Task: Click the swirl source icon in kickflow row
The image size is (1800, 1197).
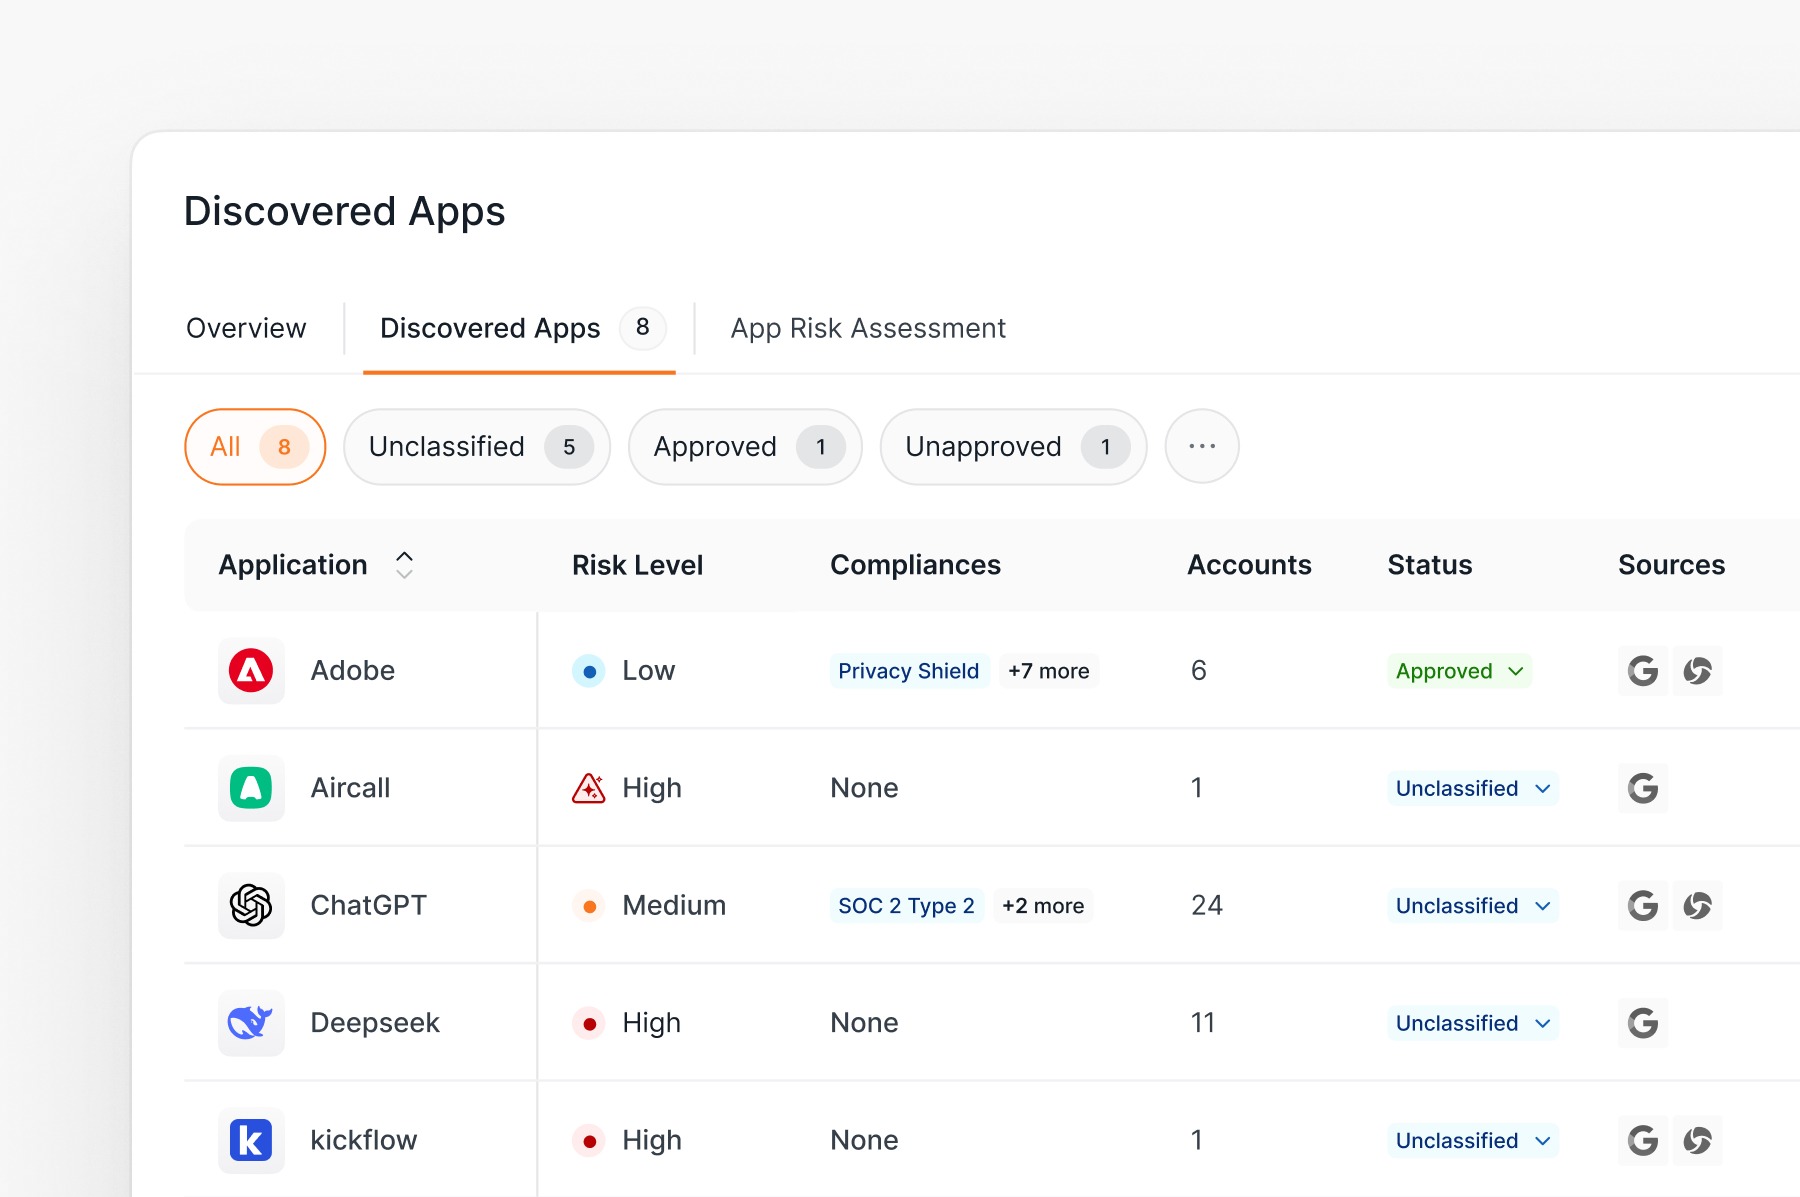Action: [x=1697, y=1140]
